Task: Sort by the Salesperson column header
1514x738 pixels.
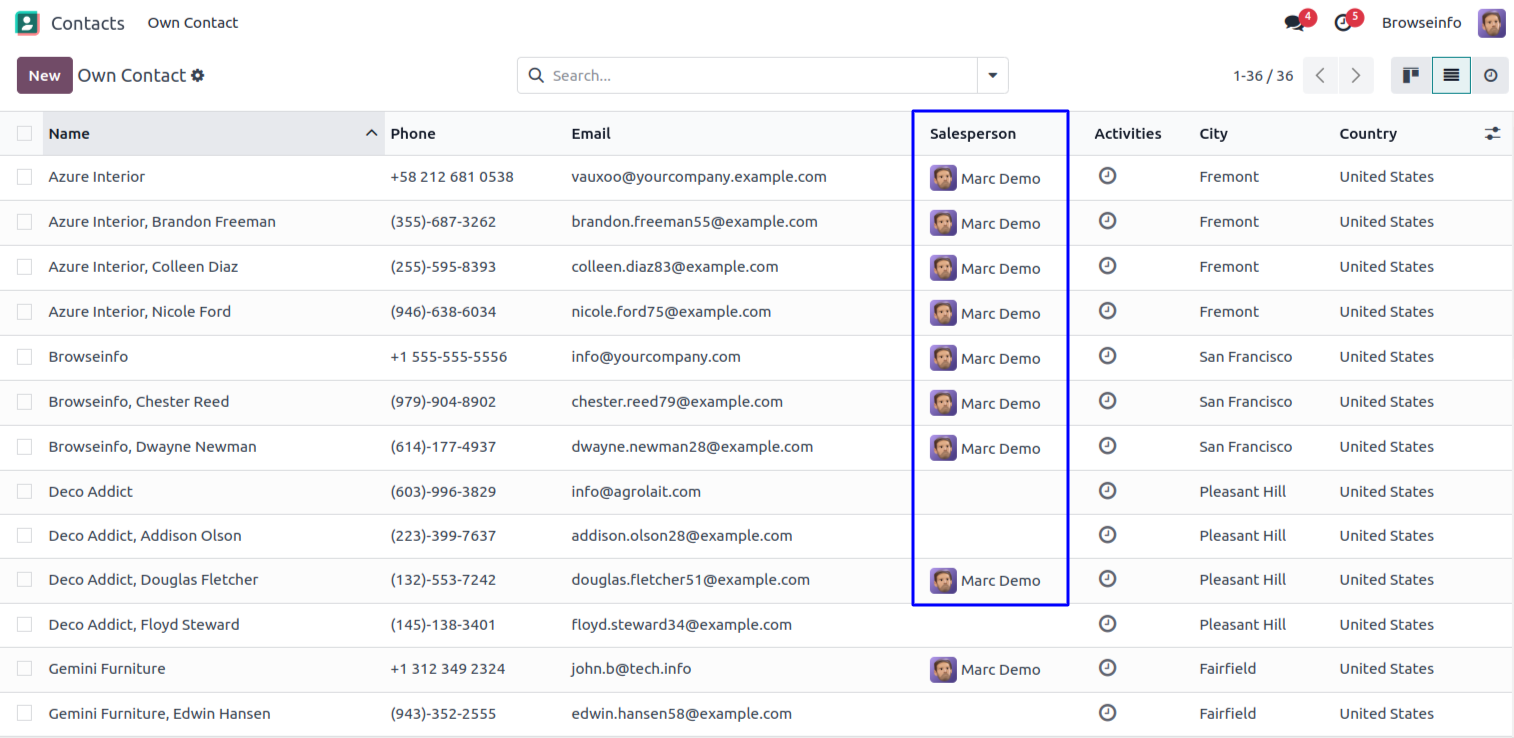Action: [972, 134]
